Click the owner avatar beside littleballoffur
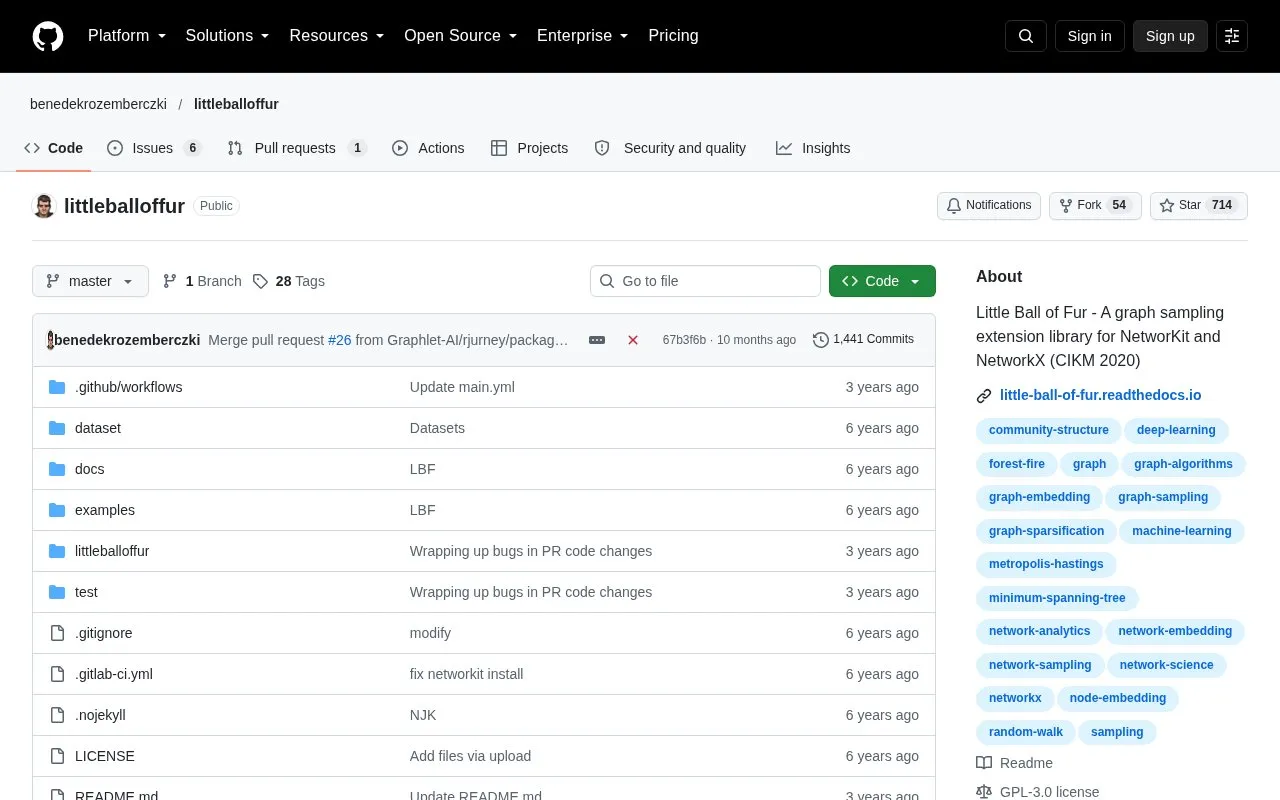 [44, 206]
